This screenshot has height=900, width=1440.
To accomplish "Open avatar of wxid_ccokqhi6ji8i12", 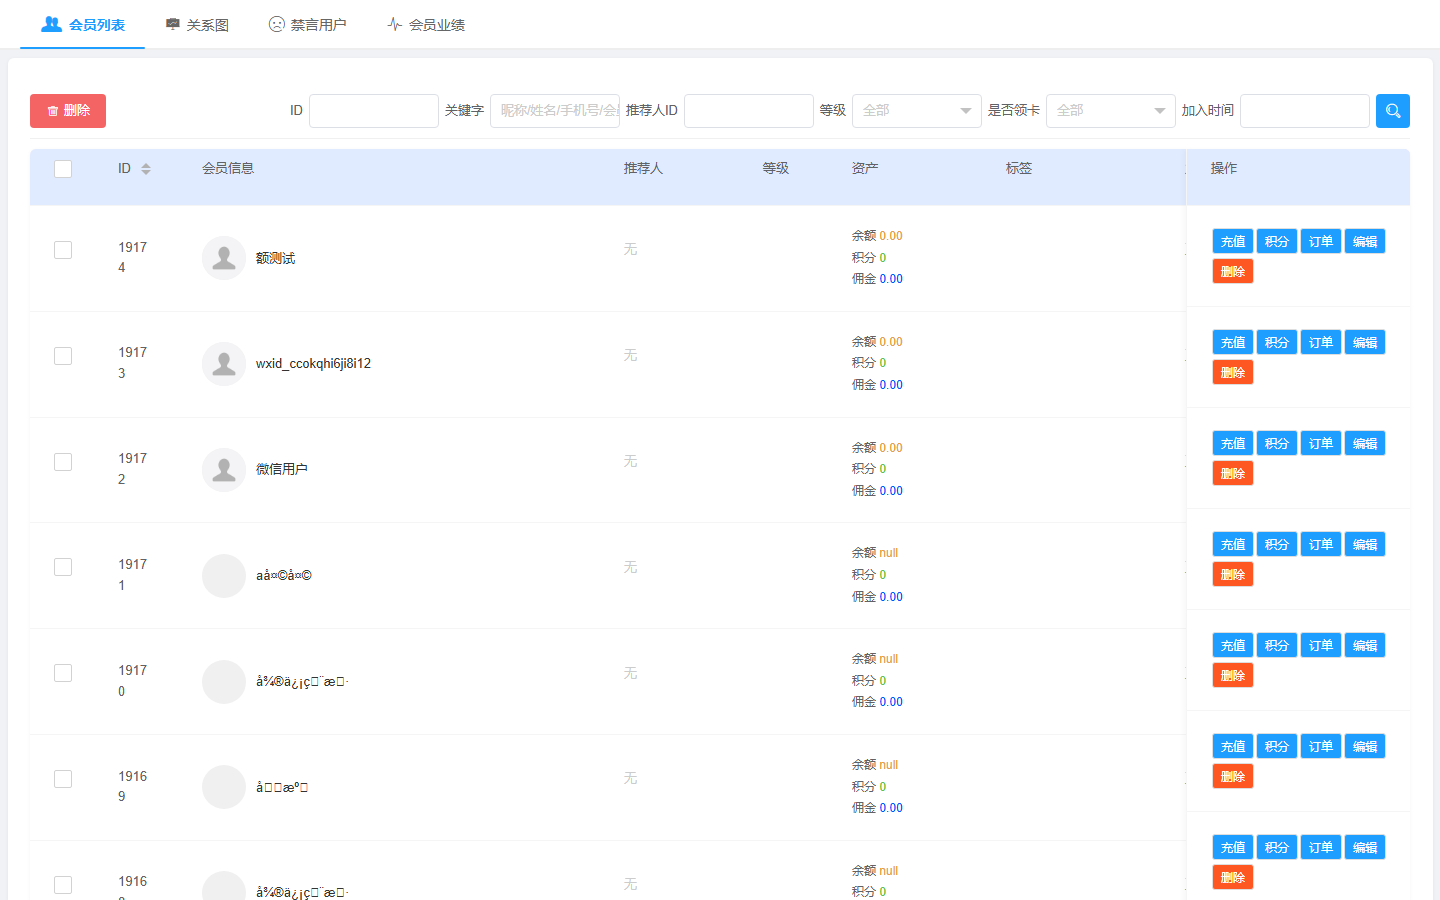I will coord(224,364).
